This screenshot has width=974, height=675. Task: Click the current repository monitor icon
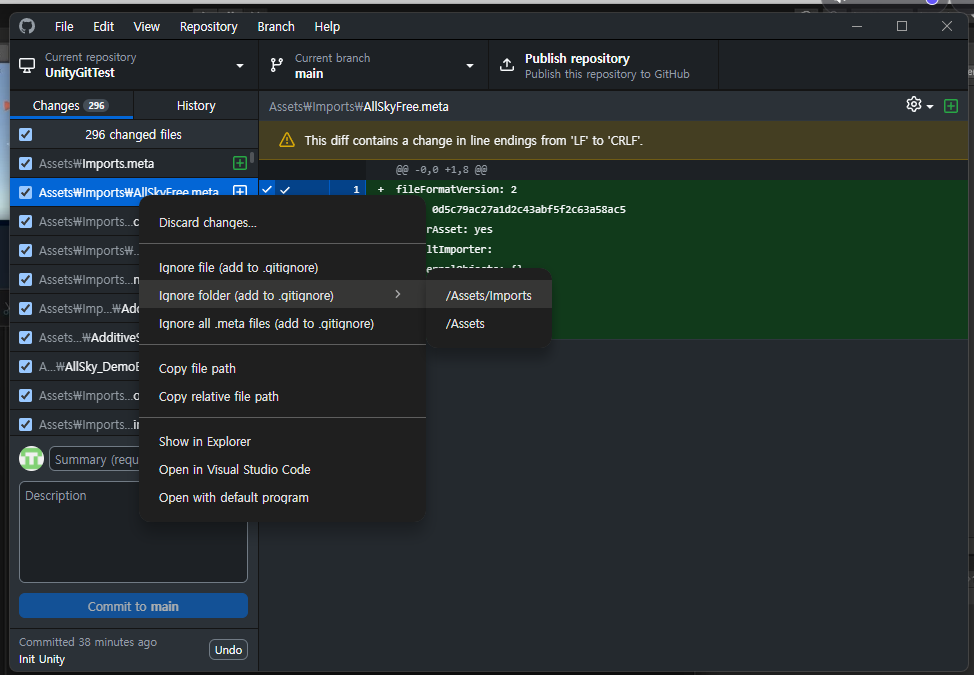click(27, 65)
